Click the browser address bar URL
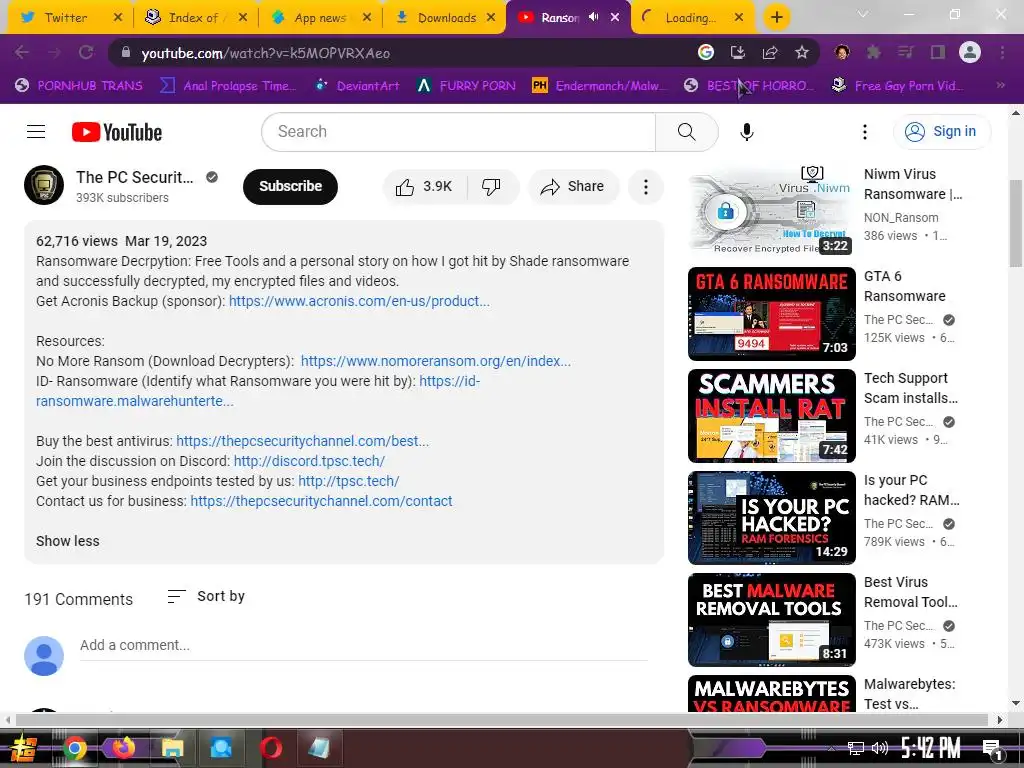1024x768 pixels. [x=265, y=53]
